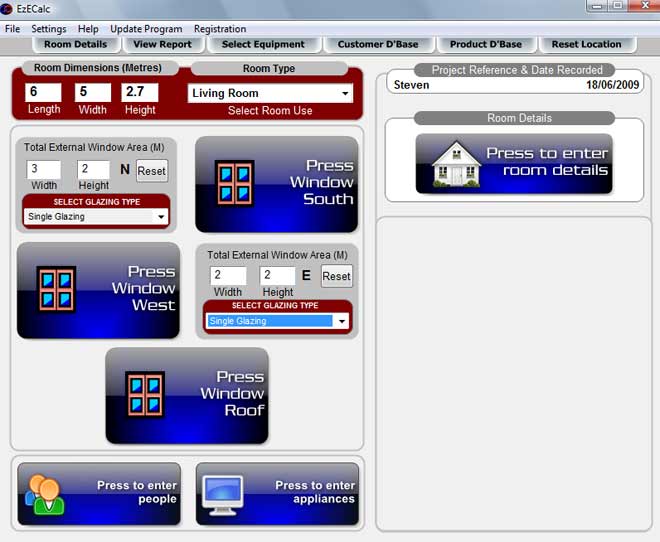Click the North window Width field
This screenshot has height=542, width=660.
(x=44, y=170)
